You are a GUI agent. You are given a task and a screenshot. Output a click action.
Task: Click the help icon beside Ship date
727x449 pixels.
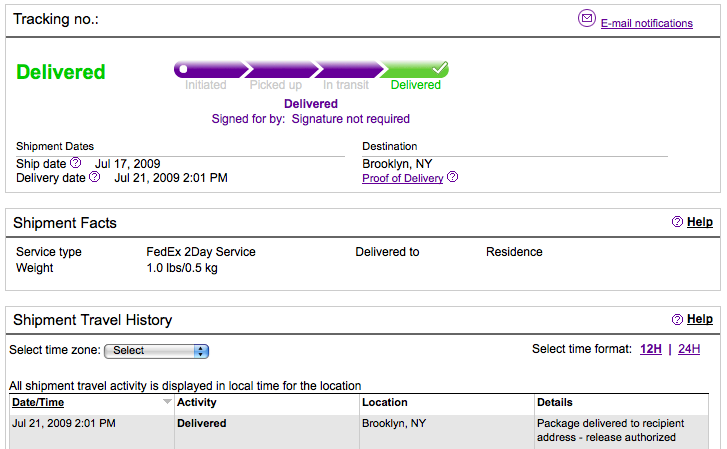click(75, 163)
